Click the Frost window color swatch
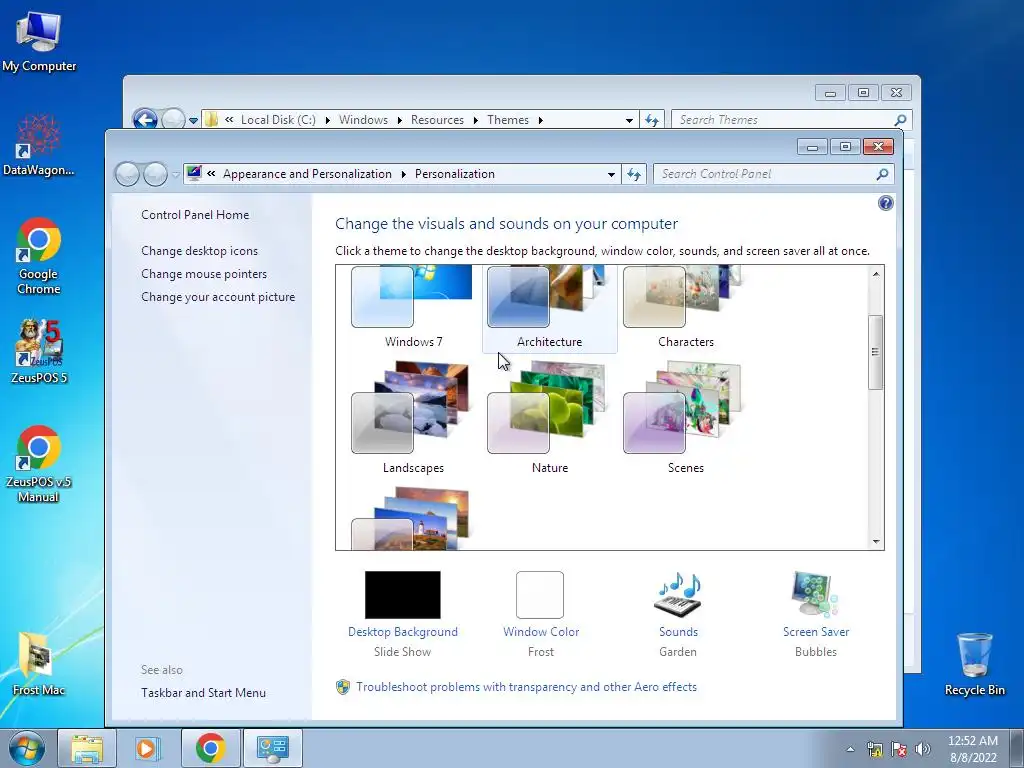1024x768 pixels. pos(539,595)
